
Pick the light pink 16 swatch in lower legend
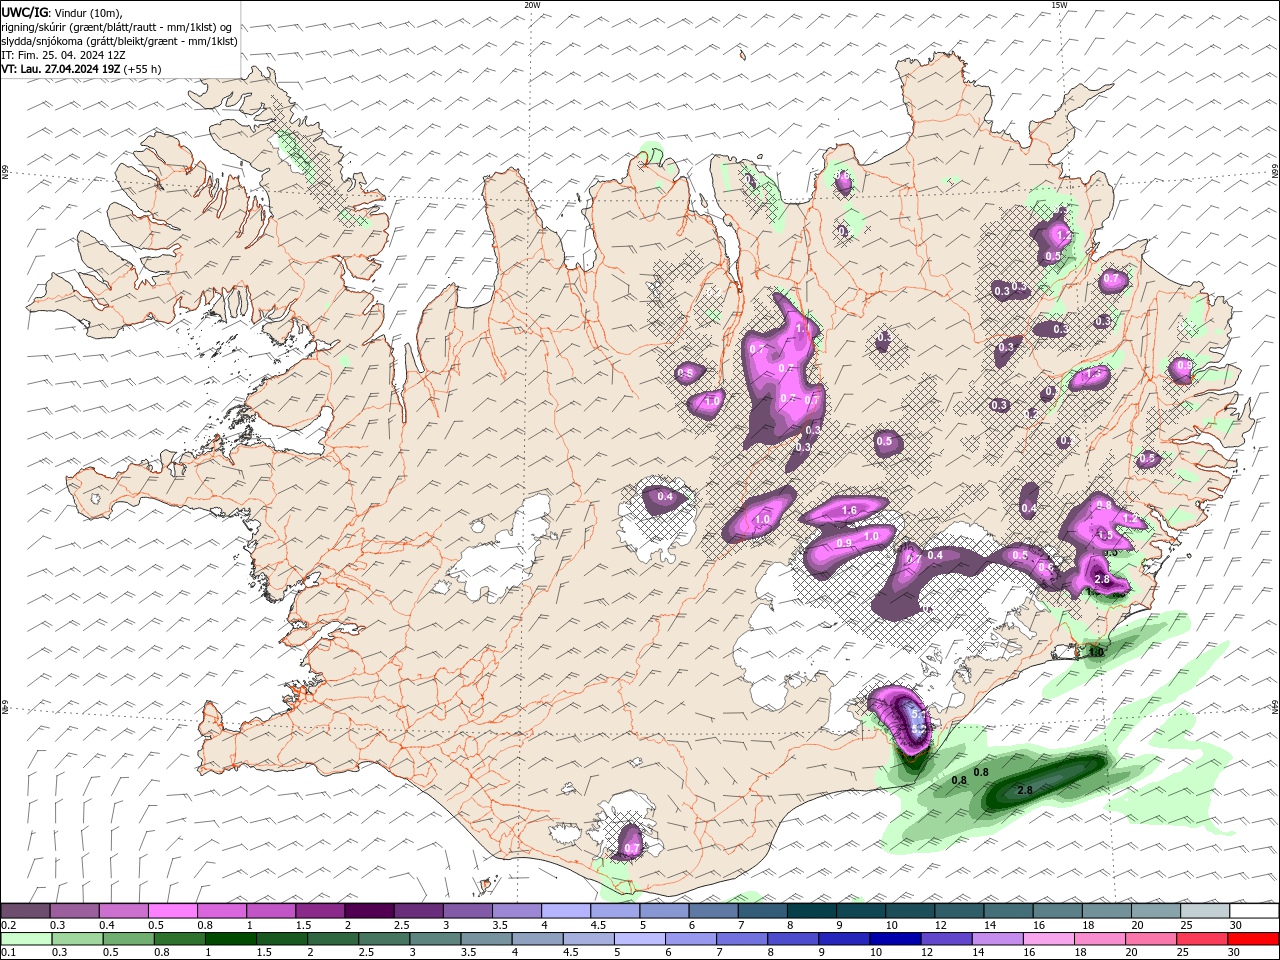pyautogui.click(x=1048, y=939)
